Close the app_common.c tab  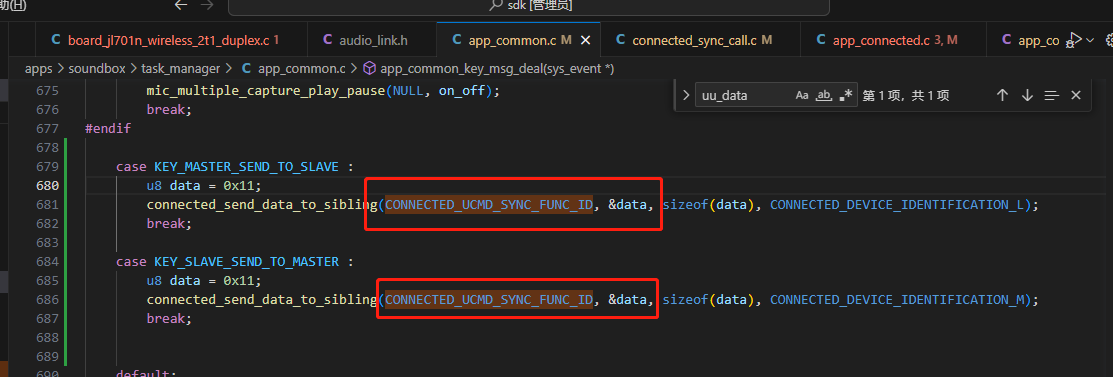point(586,40)
